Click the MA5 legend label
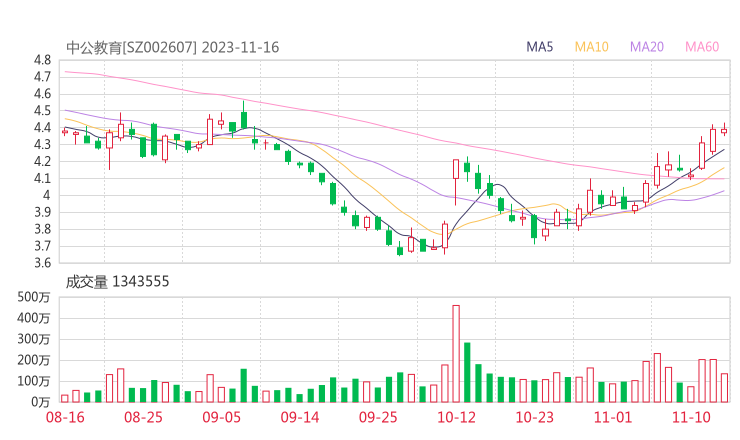740x440 pixels. [539, 47]
